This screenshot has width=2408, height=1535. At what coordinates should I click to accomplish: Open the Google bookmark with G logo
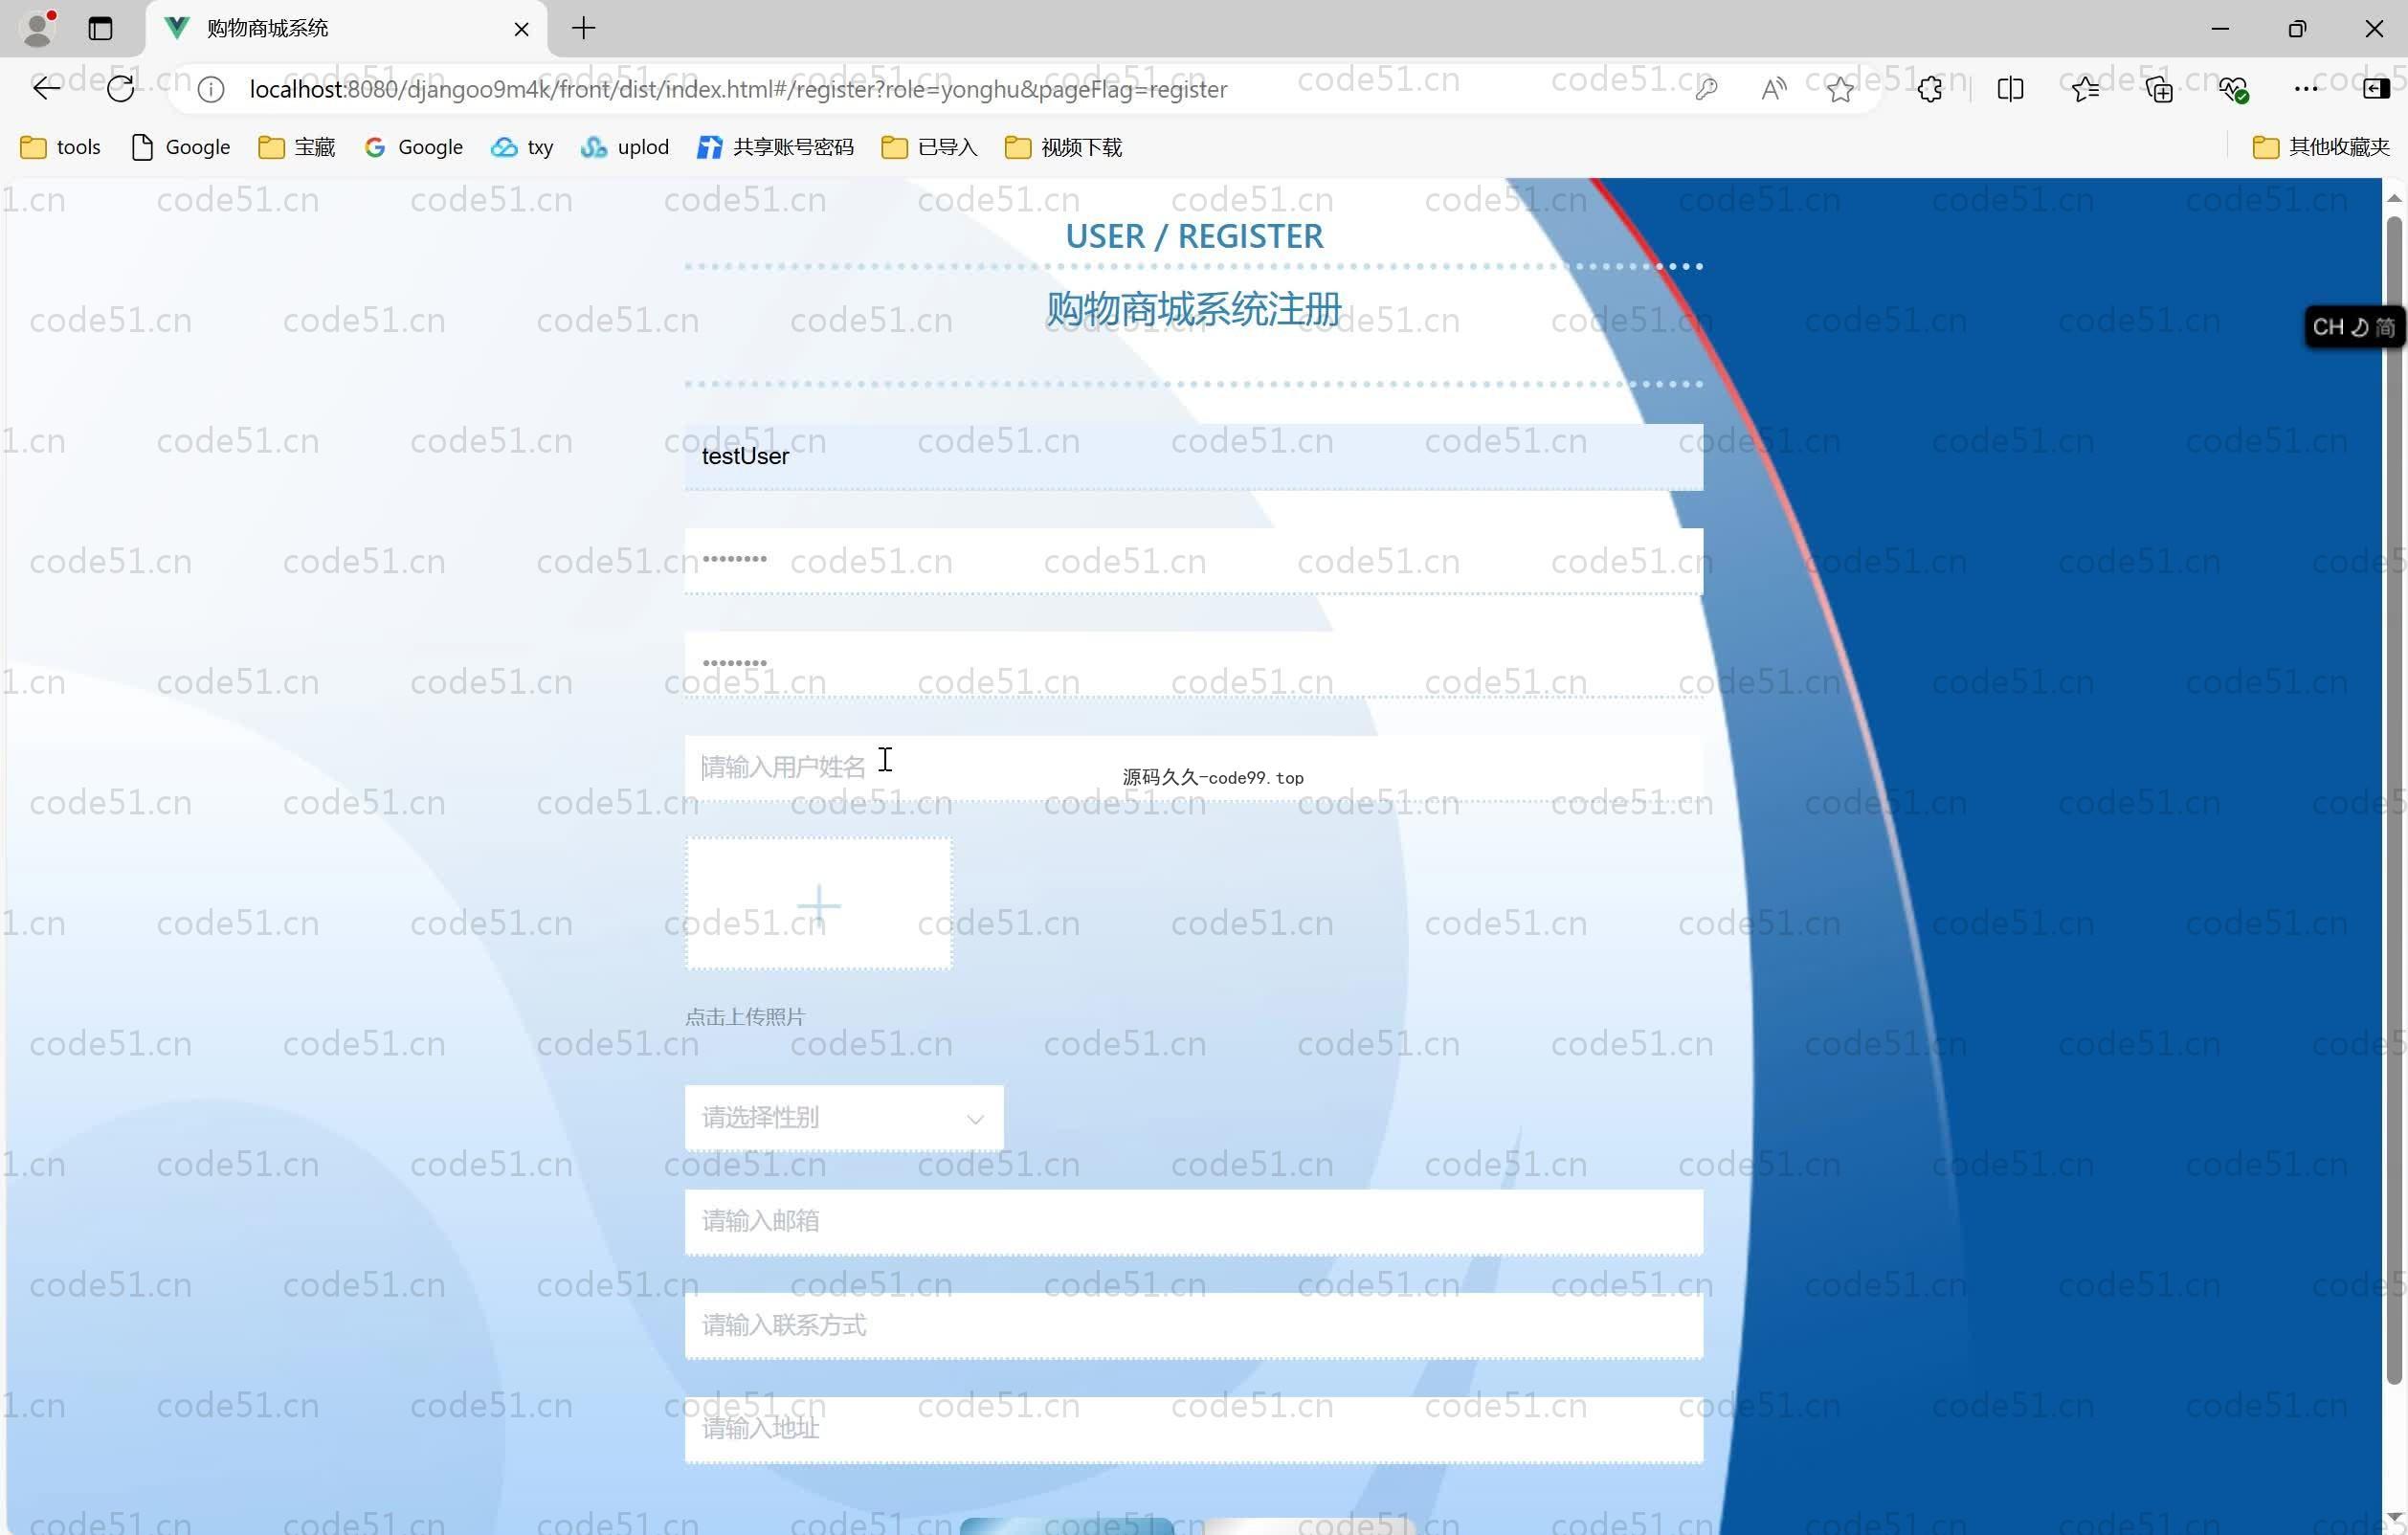coord(414,147)
